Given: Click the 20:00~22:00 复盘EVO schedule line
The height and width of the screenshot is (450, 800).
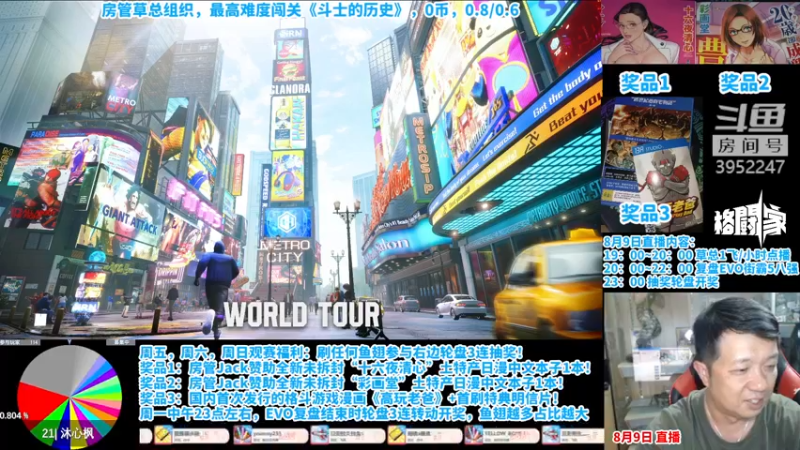Looking at the screenshot, I should click(x=701, y=268).
